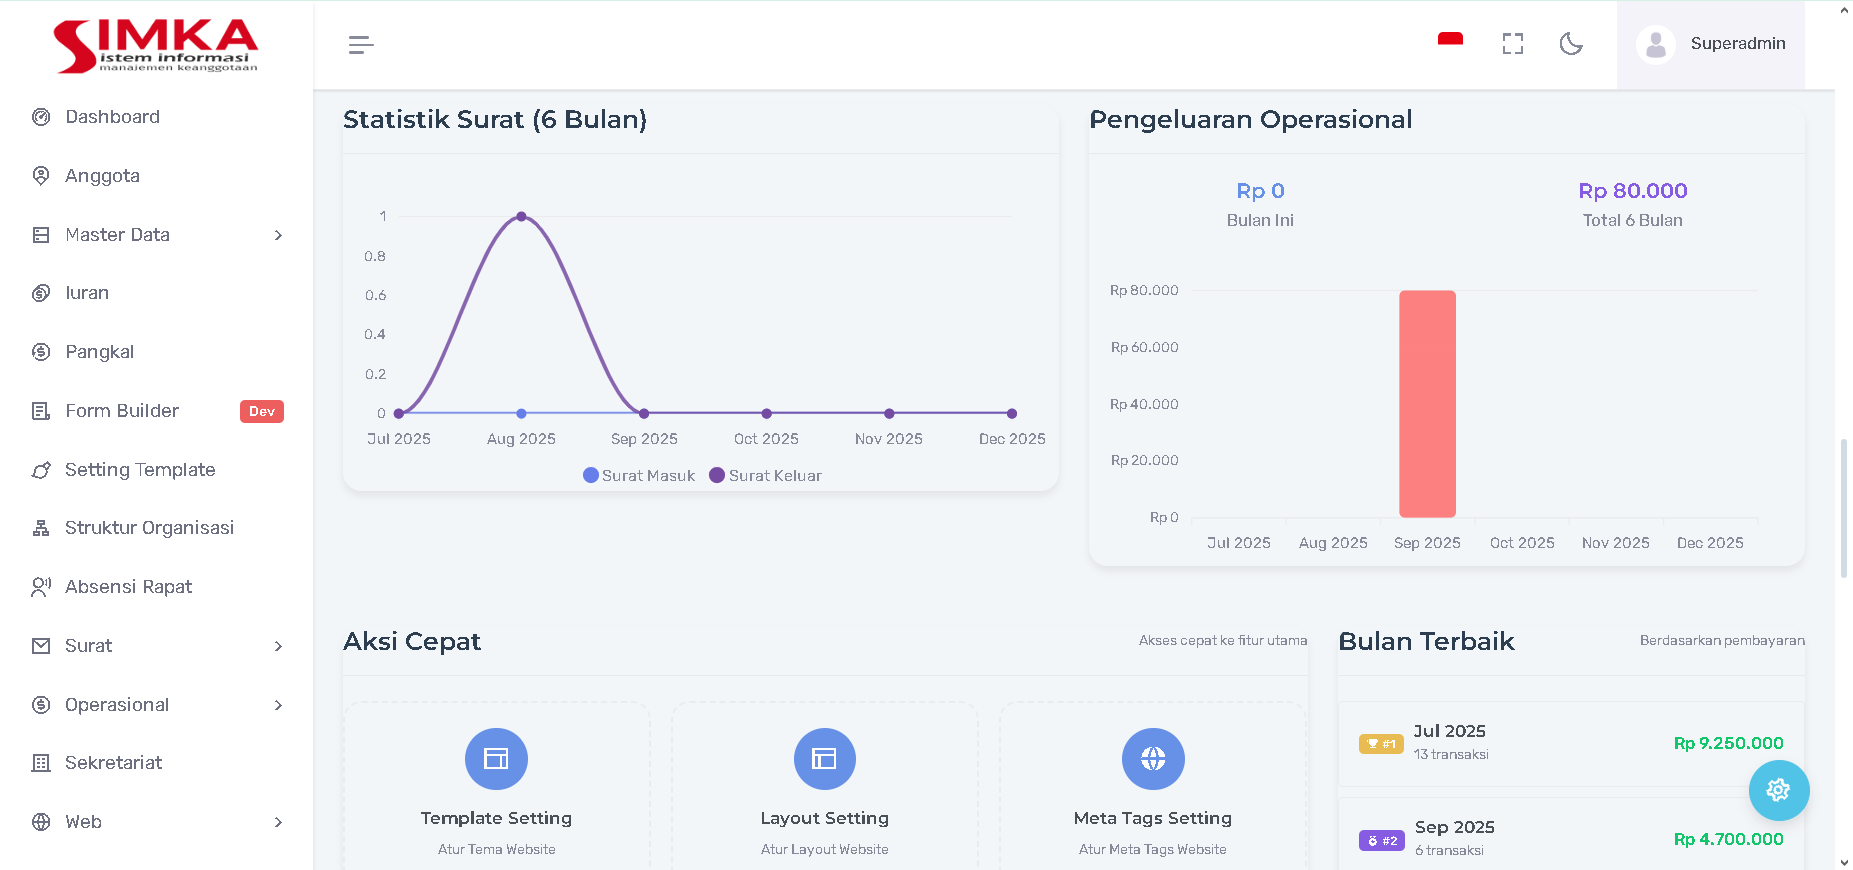Screen dimensions: 1853x870
Task: Expand the Surat submenu
Action: pos(157,646)
